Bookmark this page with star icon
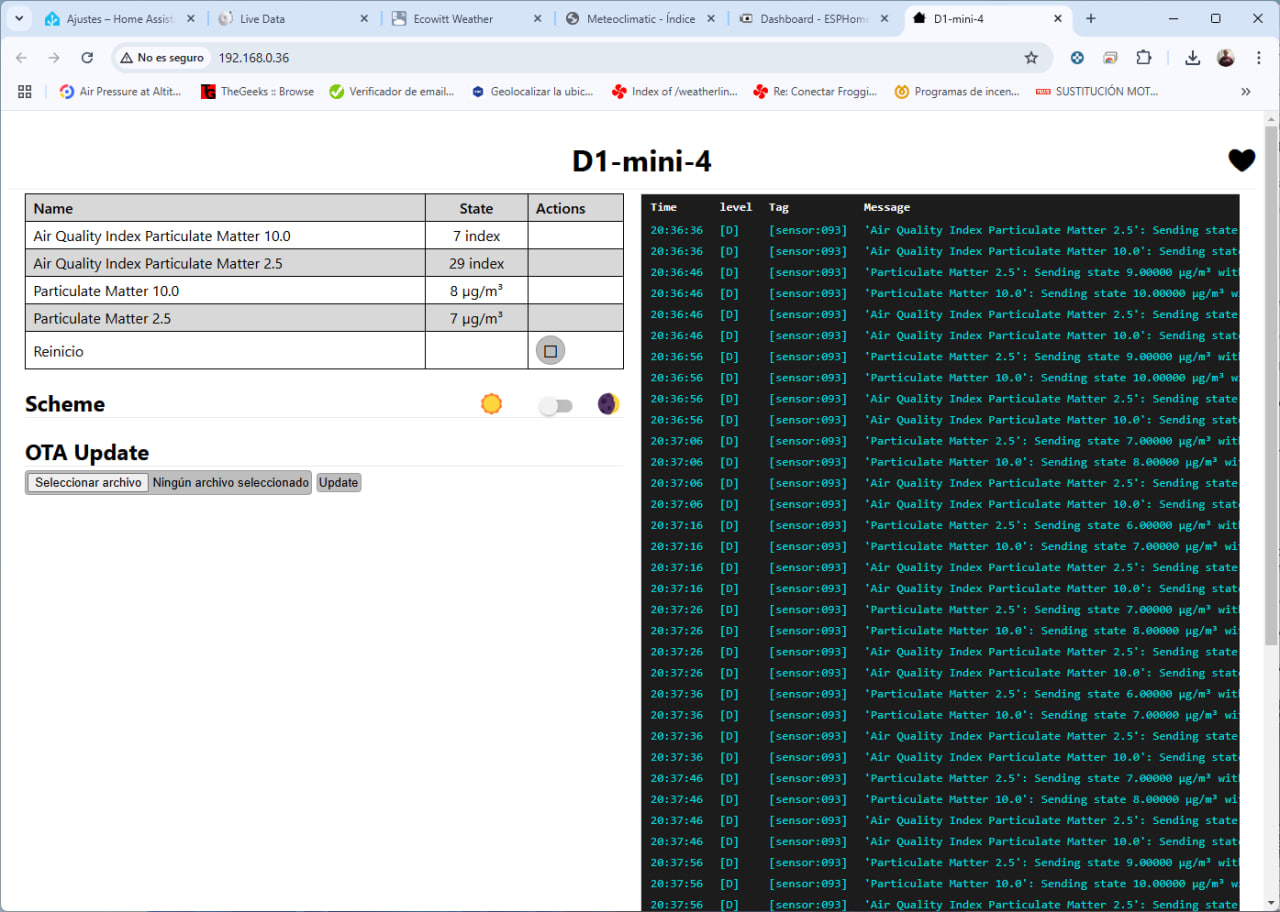Viewport: 1280px width, 912px height. pyautogui.click(x=1031, y=58)
